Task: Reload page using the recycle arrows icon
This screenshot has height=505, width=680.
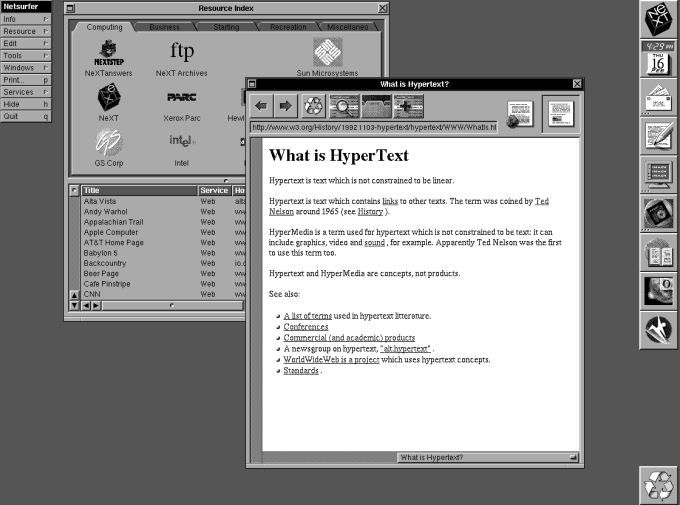Action: pyautogui.click(x=313, y=106)
